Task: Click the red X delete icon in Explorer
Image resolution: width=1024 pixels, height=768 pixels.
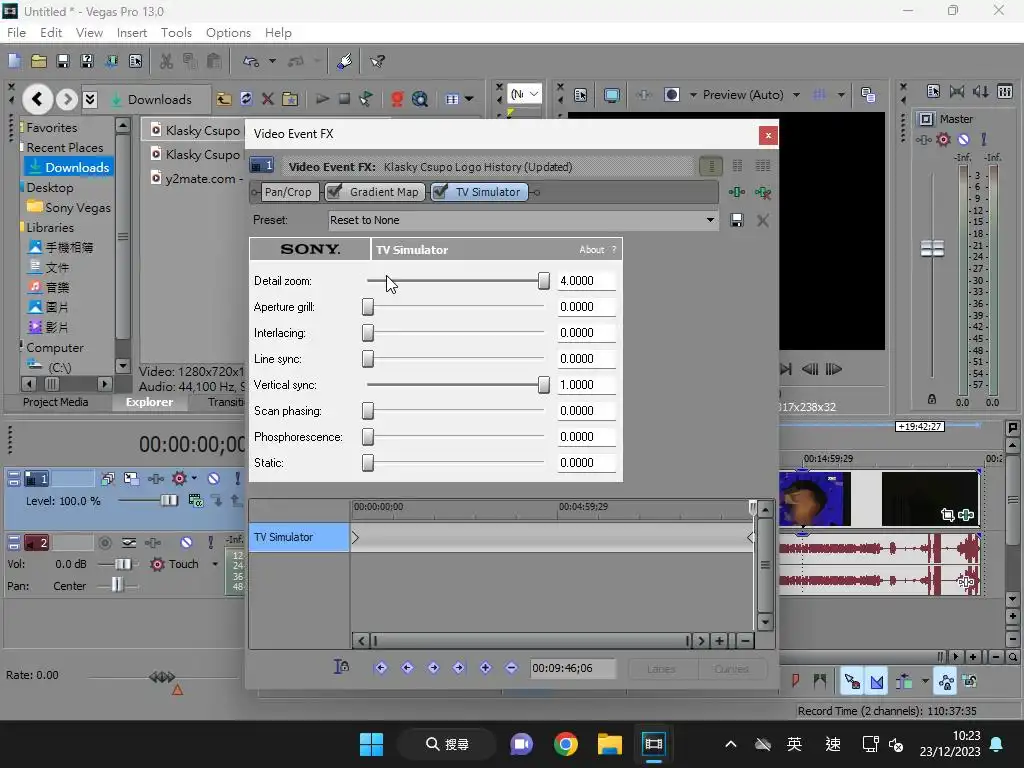Action: [267, 99]
